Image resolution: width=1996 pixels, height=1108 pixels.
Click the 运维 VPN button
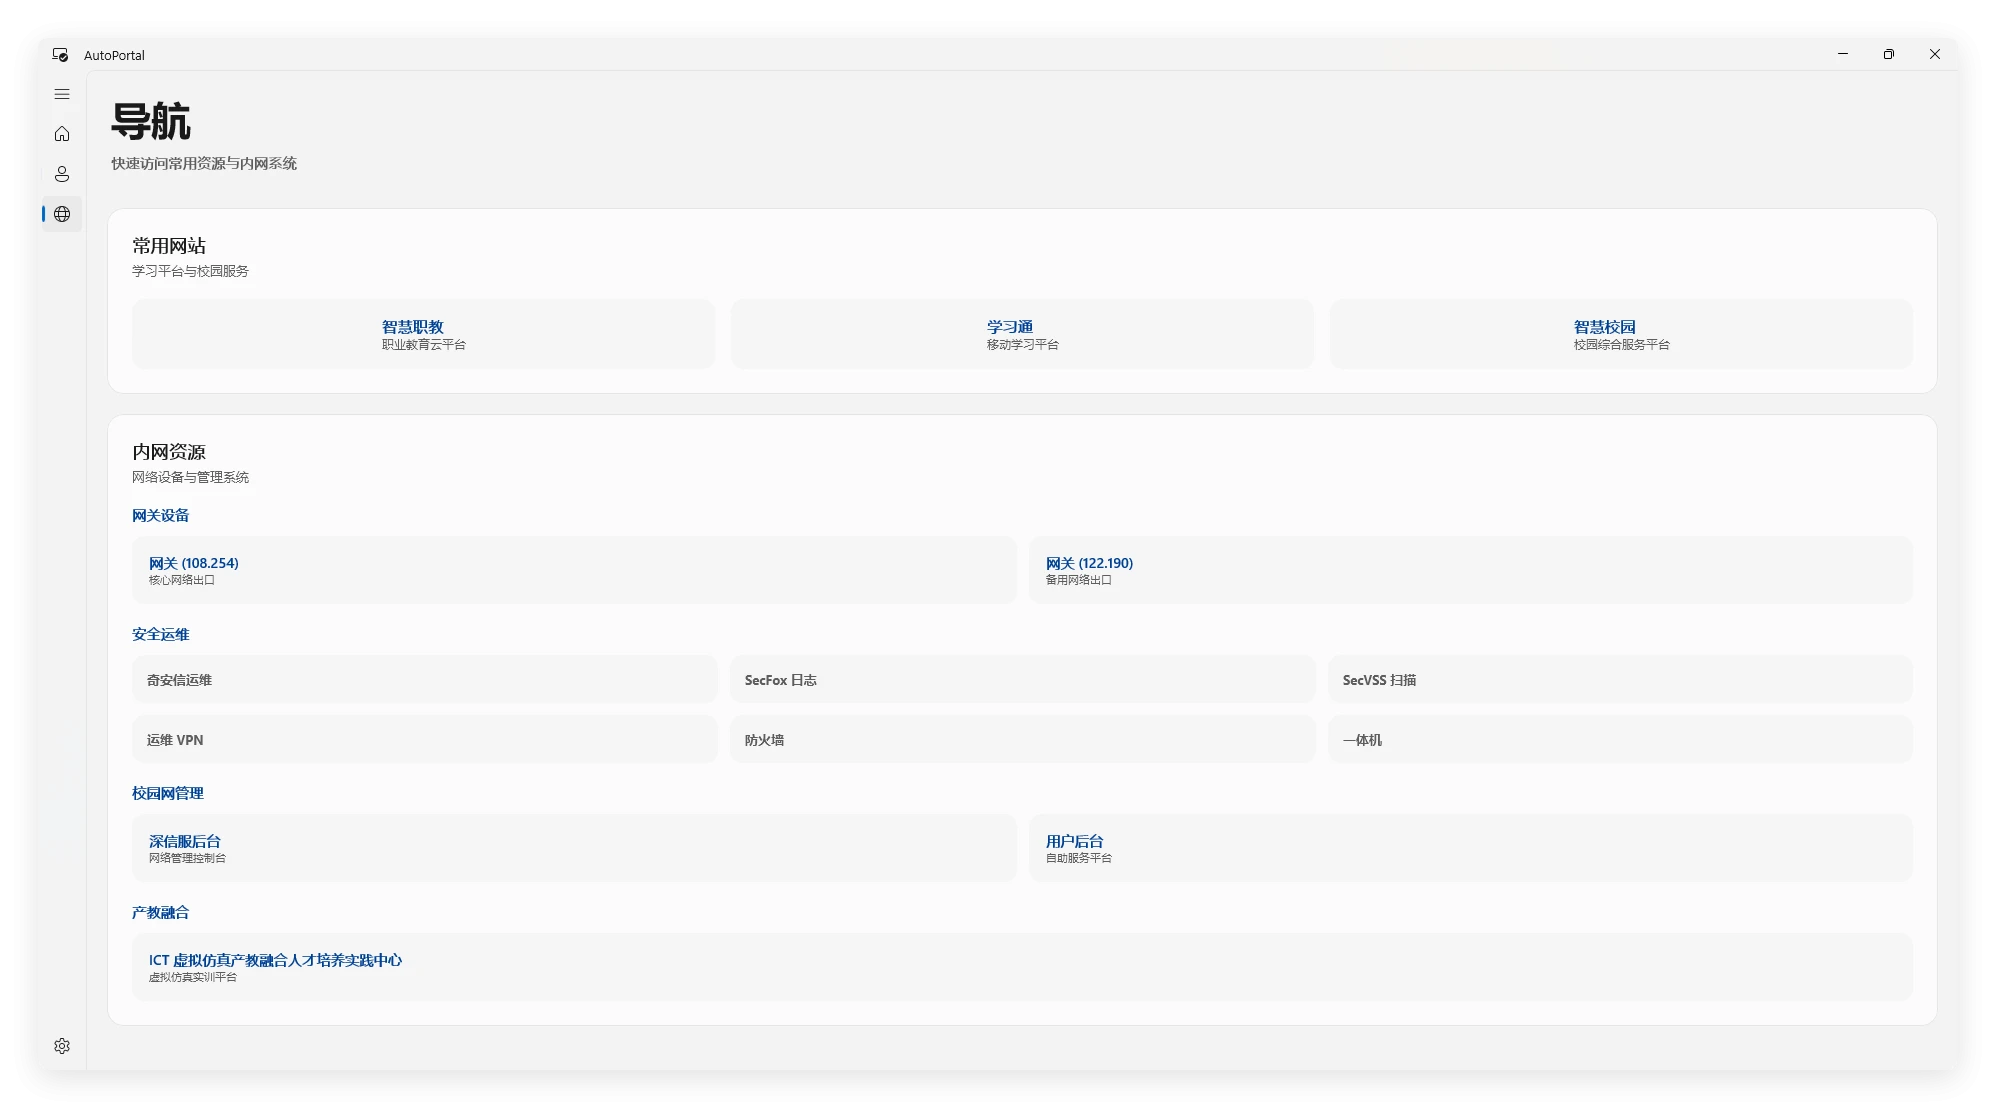pos(424,740)
